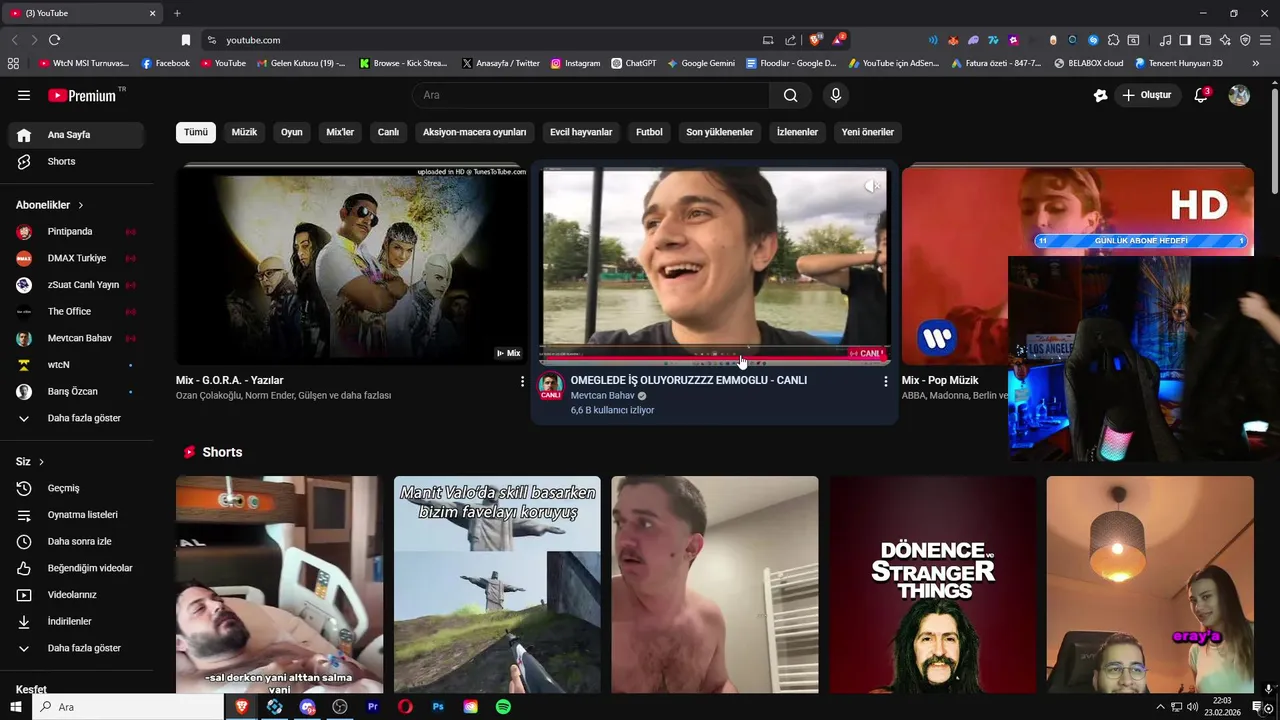Select the Futbol filter chip
Screen dimensions: 1280x720
pos(649,132)
